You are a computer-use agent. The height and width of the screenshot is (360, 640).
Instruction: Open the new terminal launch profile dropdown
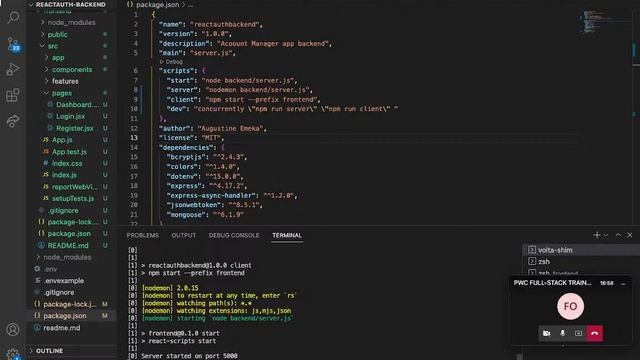pos(606,235)
